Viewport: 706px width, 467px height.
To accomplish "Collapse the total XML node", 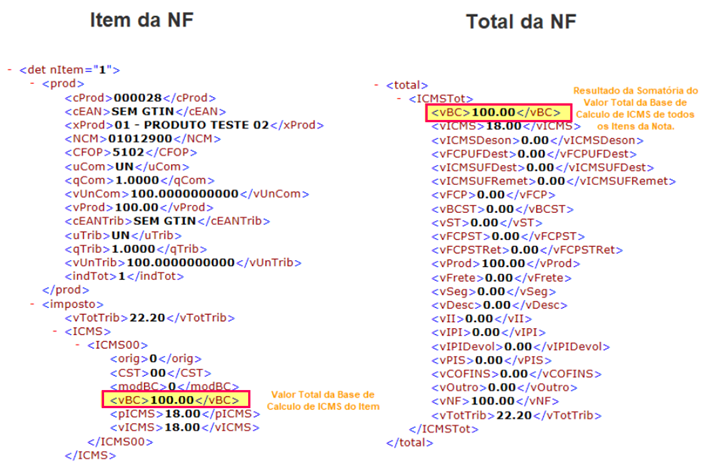I will [x=376, y=86].
